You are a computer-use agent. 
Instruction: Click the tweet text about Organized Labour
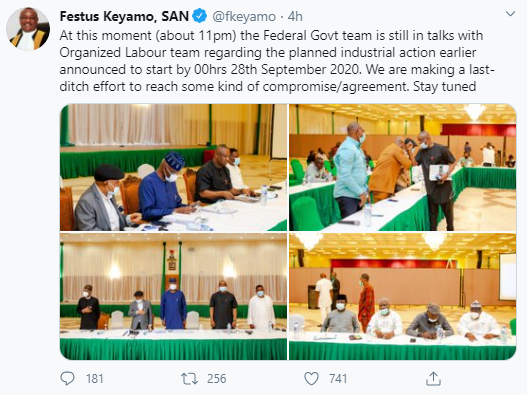click(x=277, y=61)
